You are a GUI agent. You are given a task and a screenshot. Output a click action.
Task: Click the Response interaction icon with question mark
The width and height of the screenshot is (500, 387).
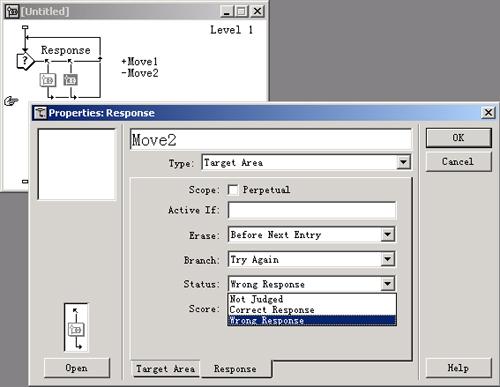coord(25,61)
